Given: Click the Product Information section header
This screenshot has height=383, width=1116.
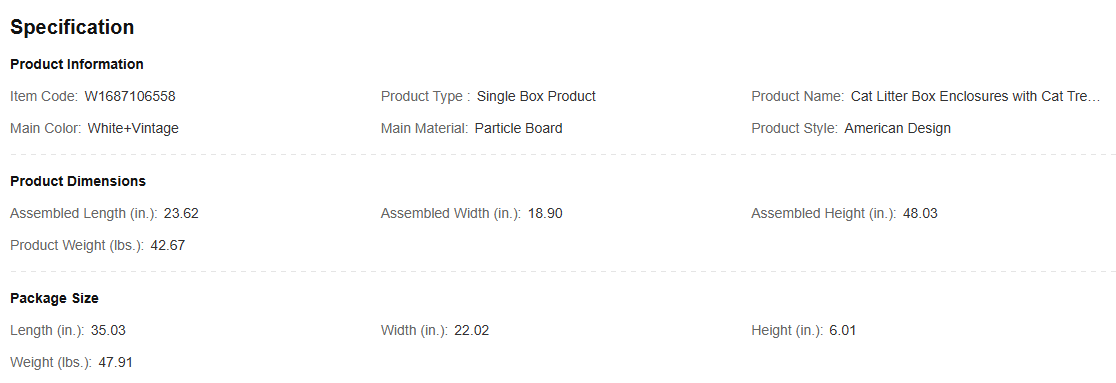Looking at the screenshot, I should click(x=77, y=64).
